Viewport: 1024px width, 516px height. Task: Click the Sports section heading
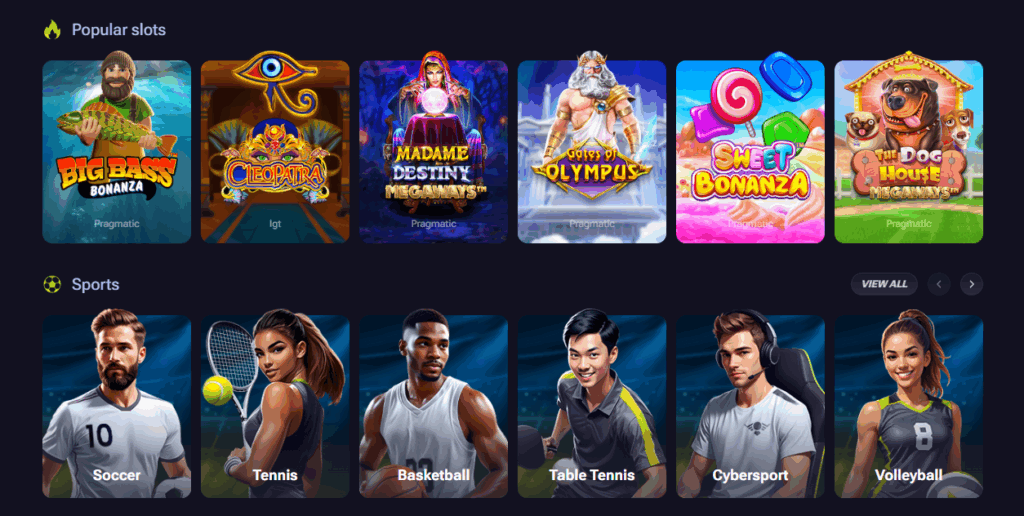point(95,285)
